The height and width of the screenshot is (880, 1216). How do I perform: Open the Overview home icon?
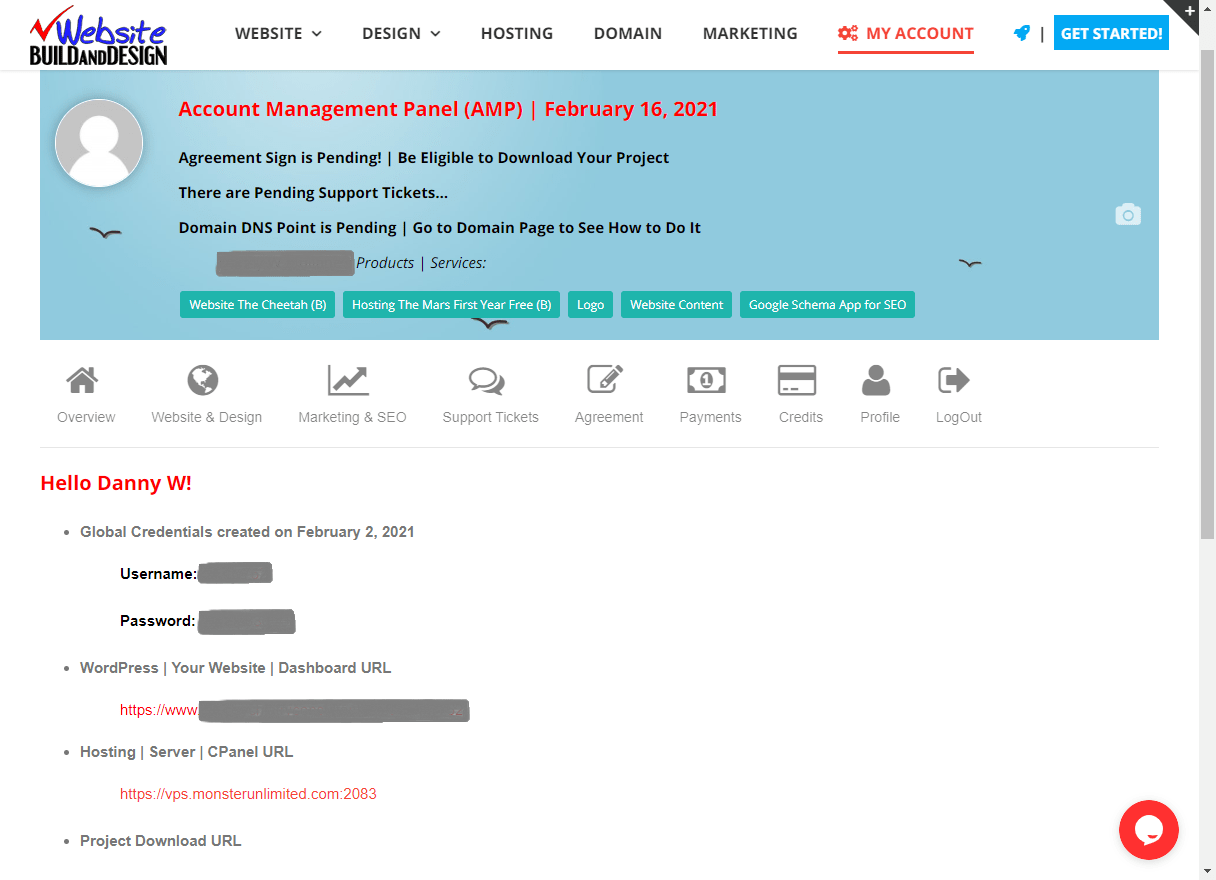tap(82, 381)
